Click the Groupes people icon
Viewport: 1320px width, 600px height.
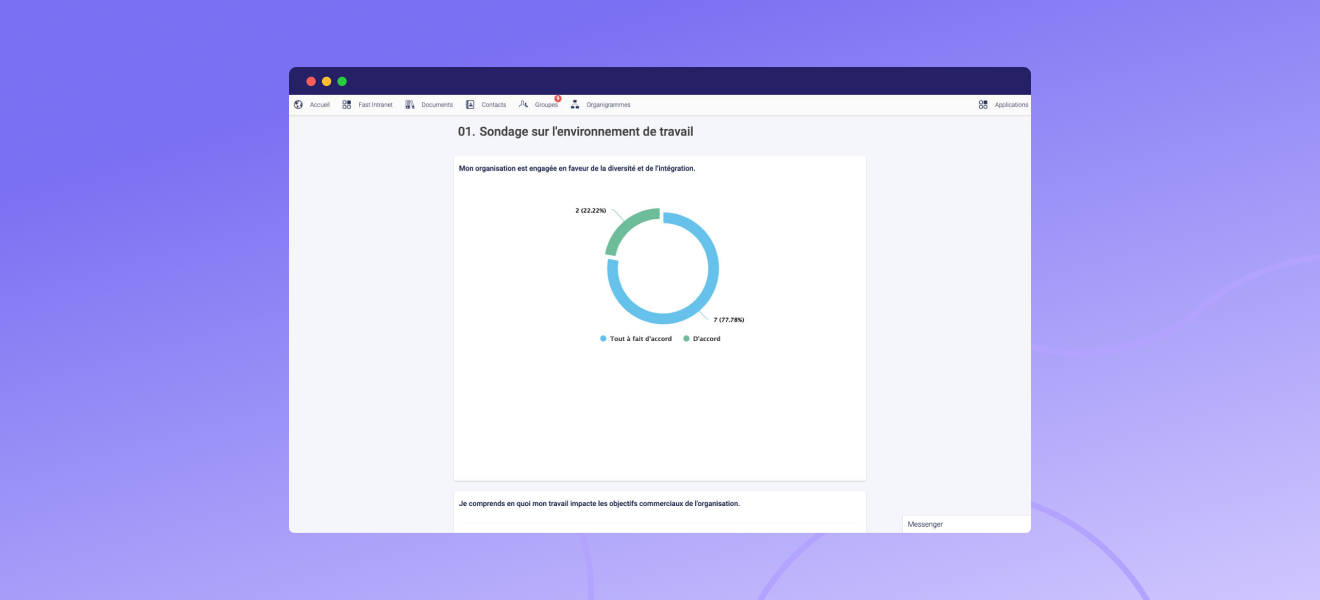(523, 105)
